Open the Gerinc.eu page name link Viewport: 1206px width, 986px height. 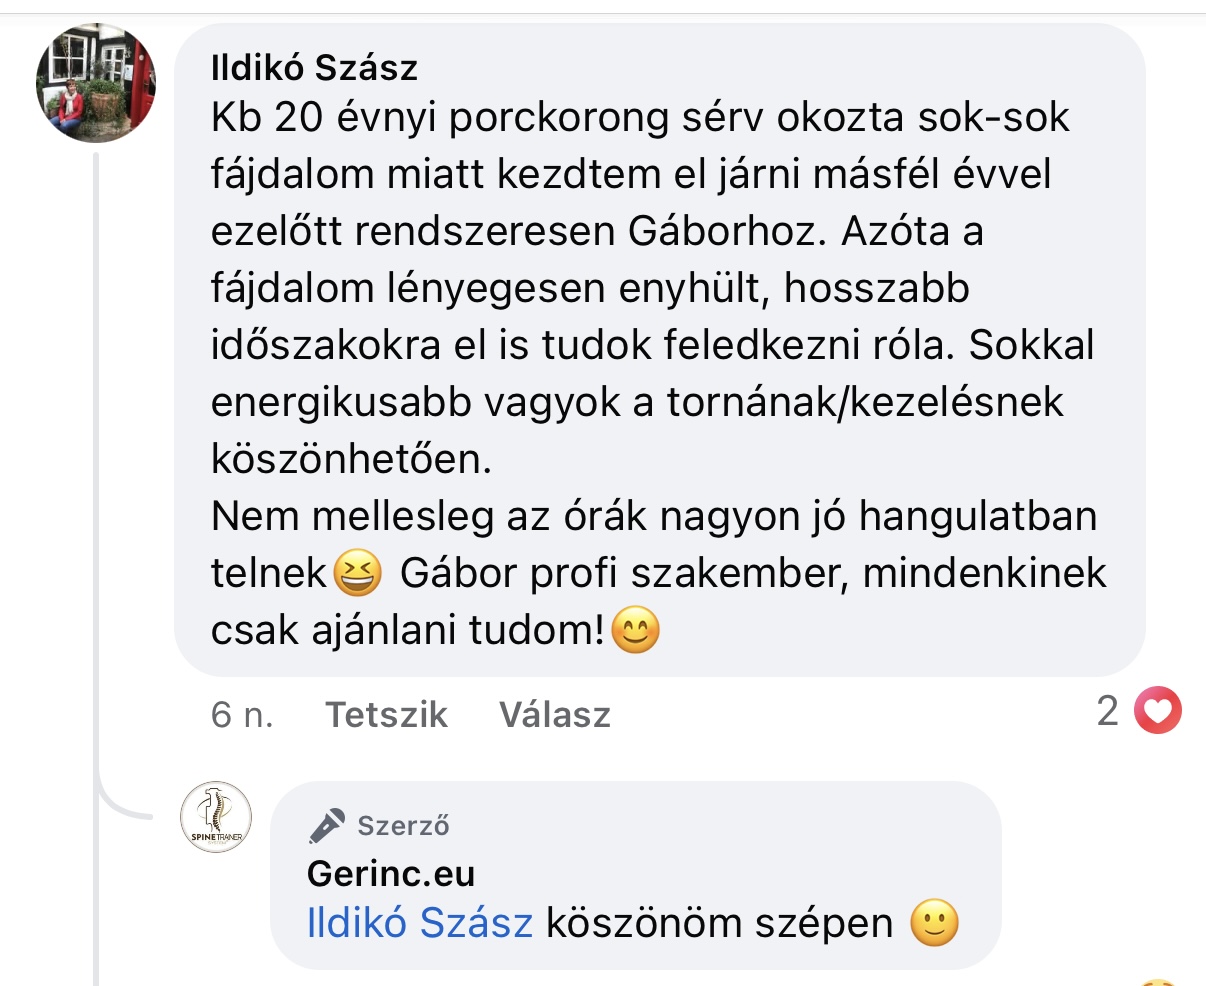click(391, 873)
